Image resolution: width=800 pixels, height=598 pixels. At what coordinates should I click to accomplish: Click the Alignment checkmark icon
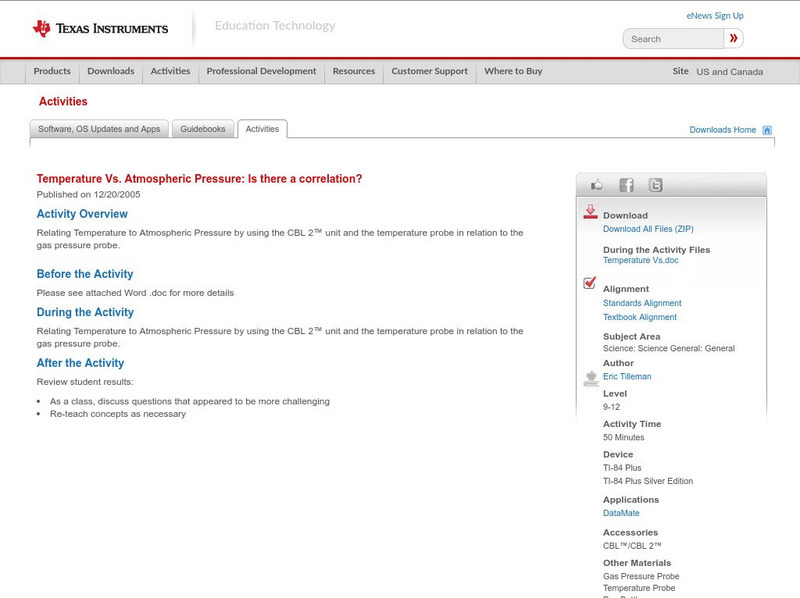[x=590, y=282]
